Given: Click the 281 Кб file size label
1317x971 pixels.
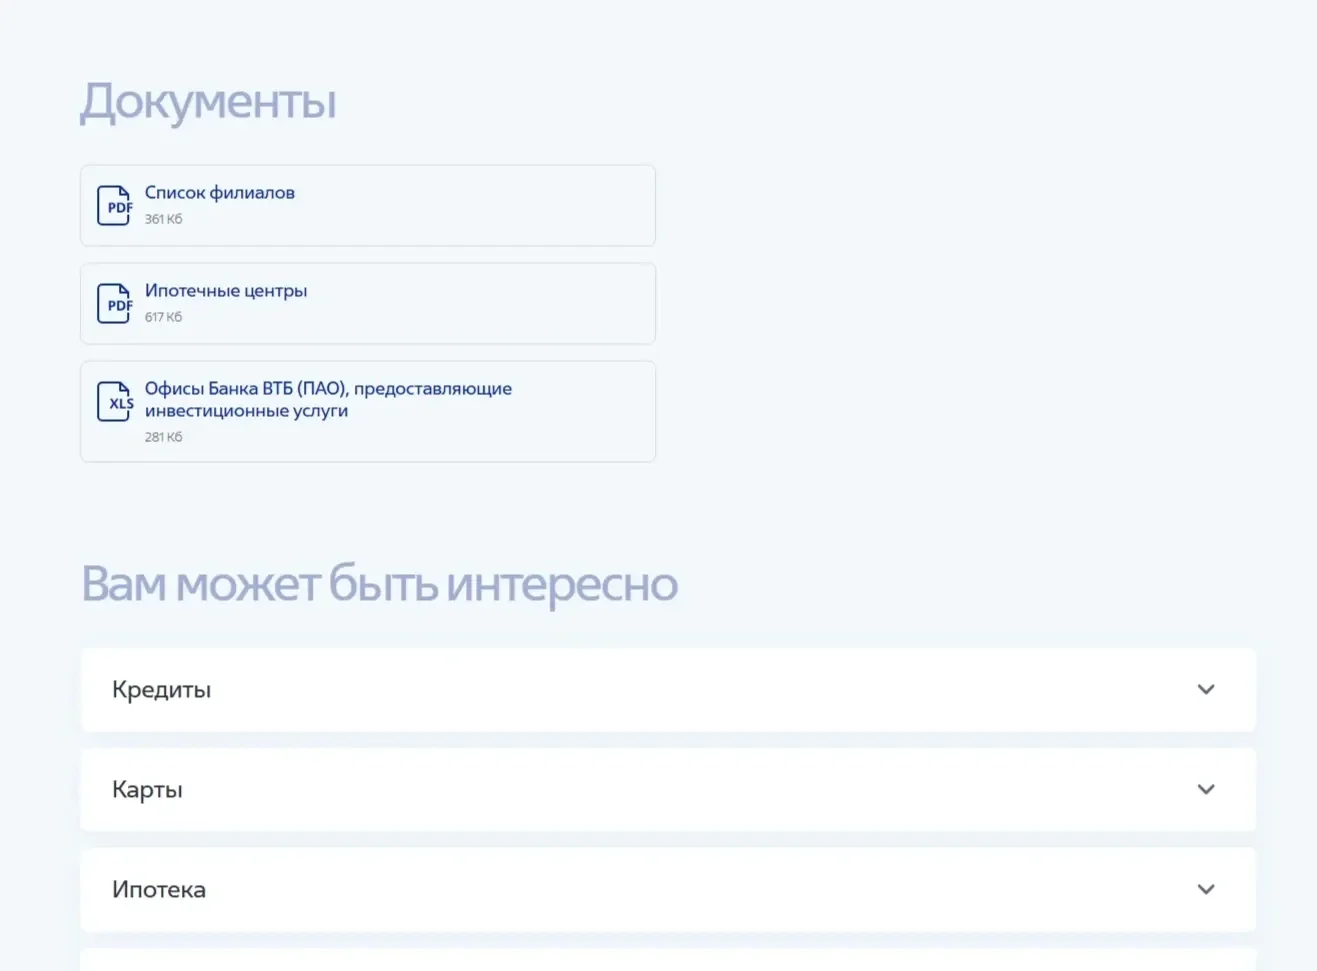Looking at the screenshot, I should coord(163,437).
